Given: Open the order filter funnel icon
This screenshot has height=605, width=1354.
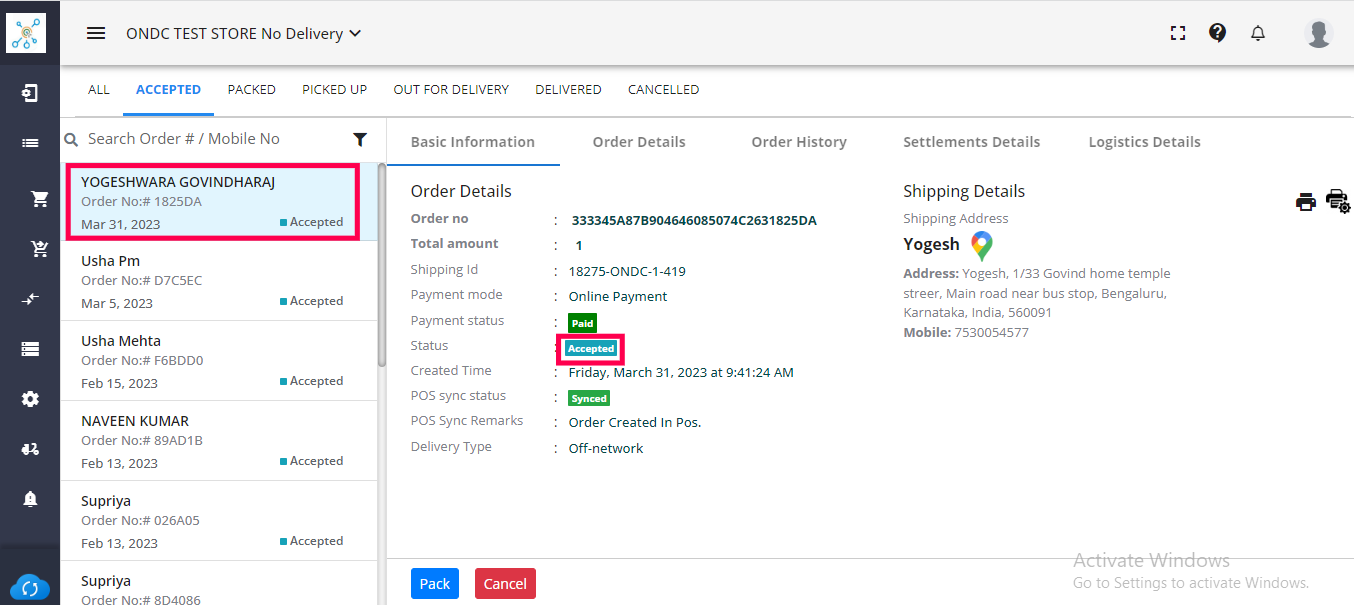Looking at the screenshot, I should tap(360, 140).
